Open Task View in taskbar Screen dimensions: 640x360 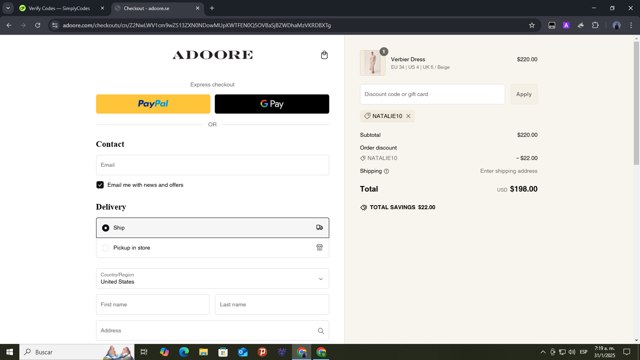pyautogui.click(x=144, y=352)
